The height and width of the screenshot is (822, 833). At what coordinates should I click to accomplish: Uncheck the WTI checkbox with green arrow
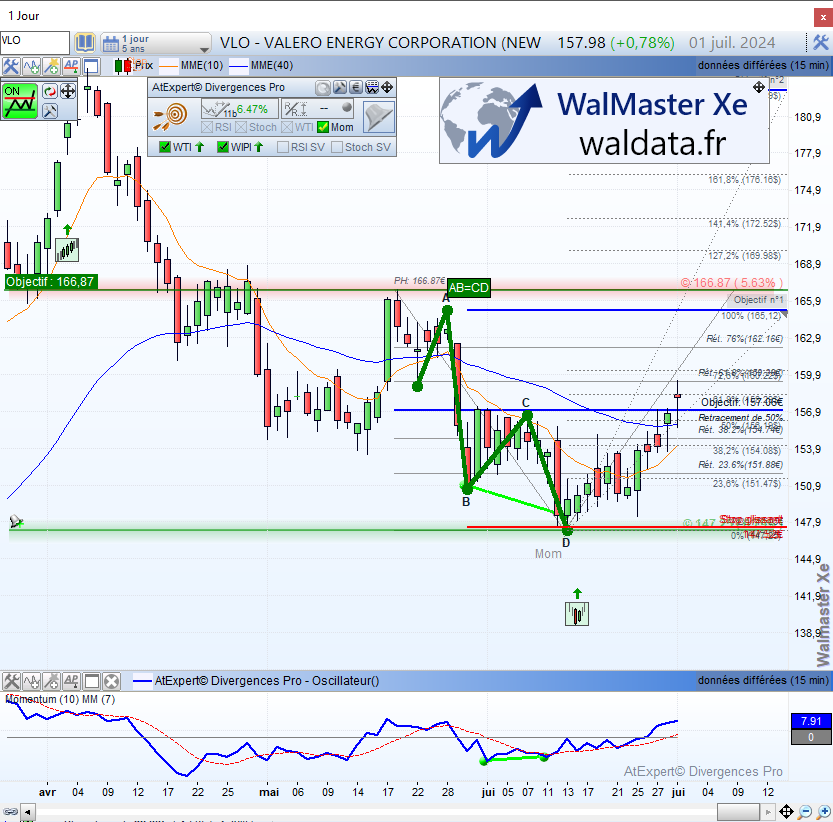tap(165, 147)
